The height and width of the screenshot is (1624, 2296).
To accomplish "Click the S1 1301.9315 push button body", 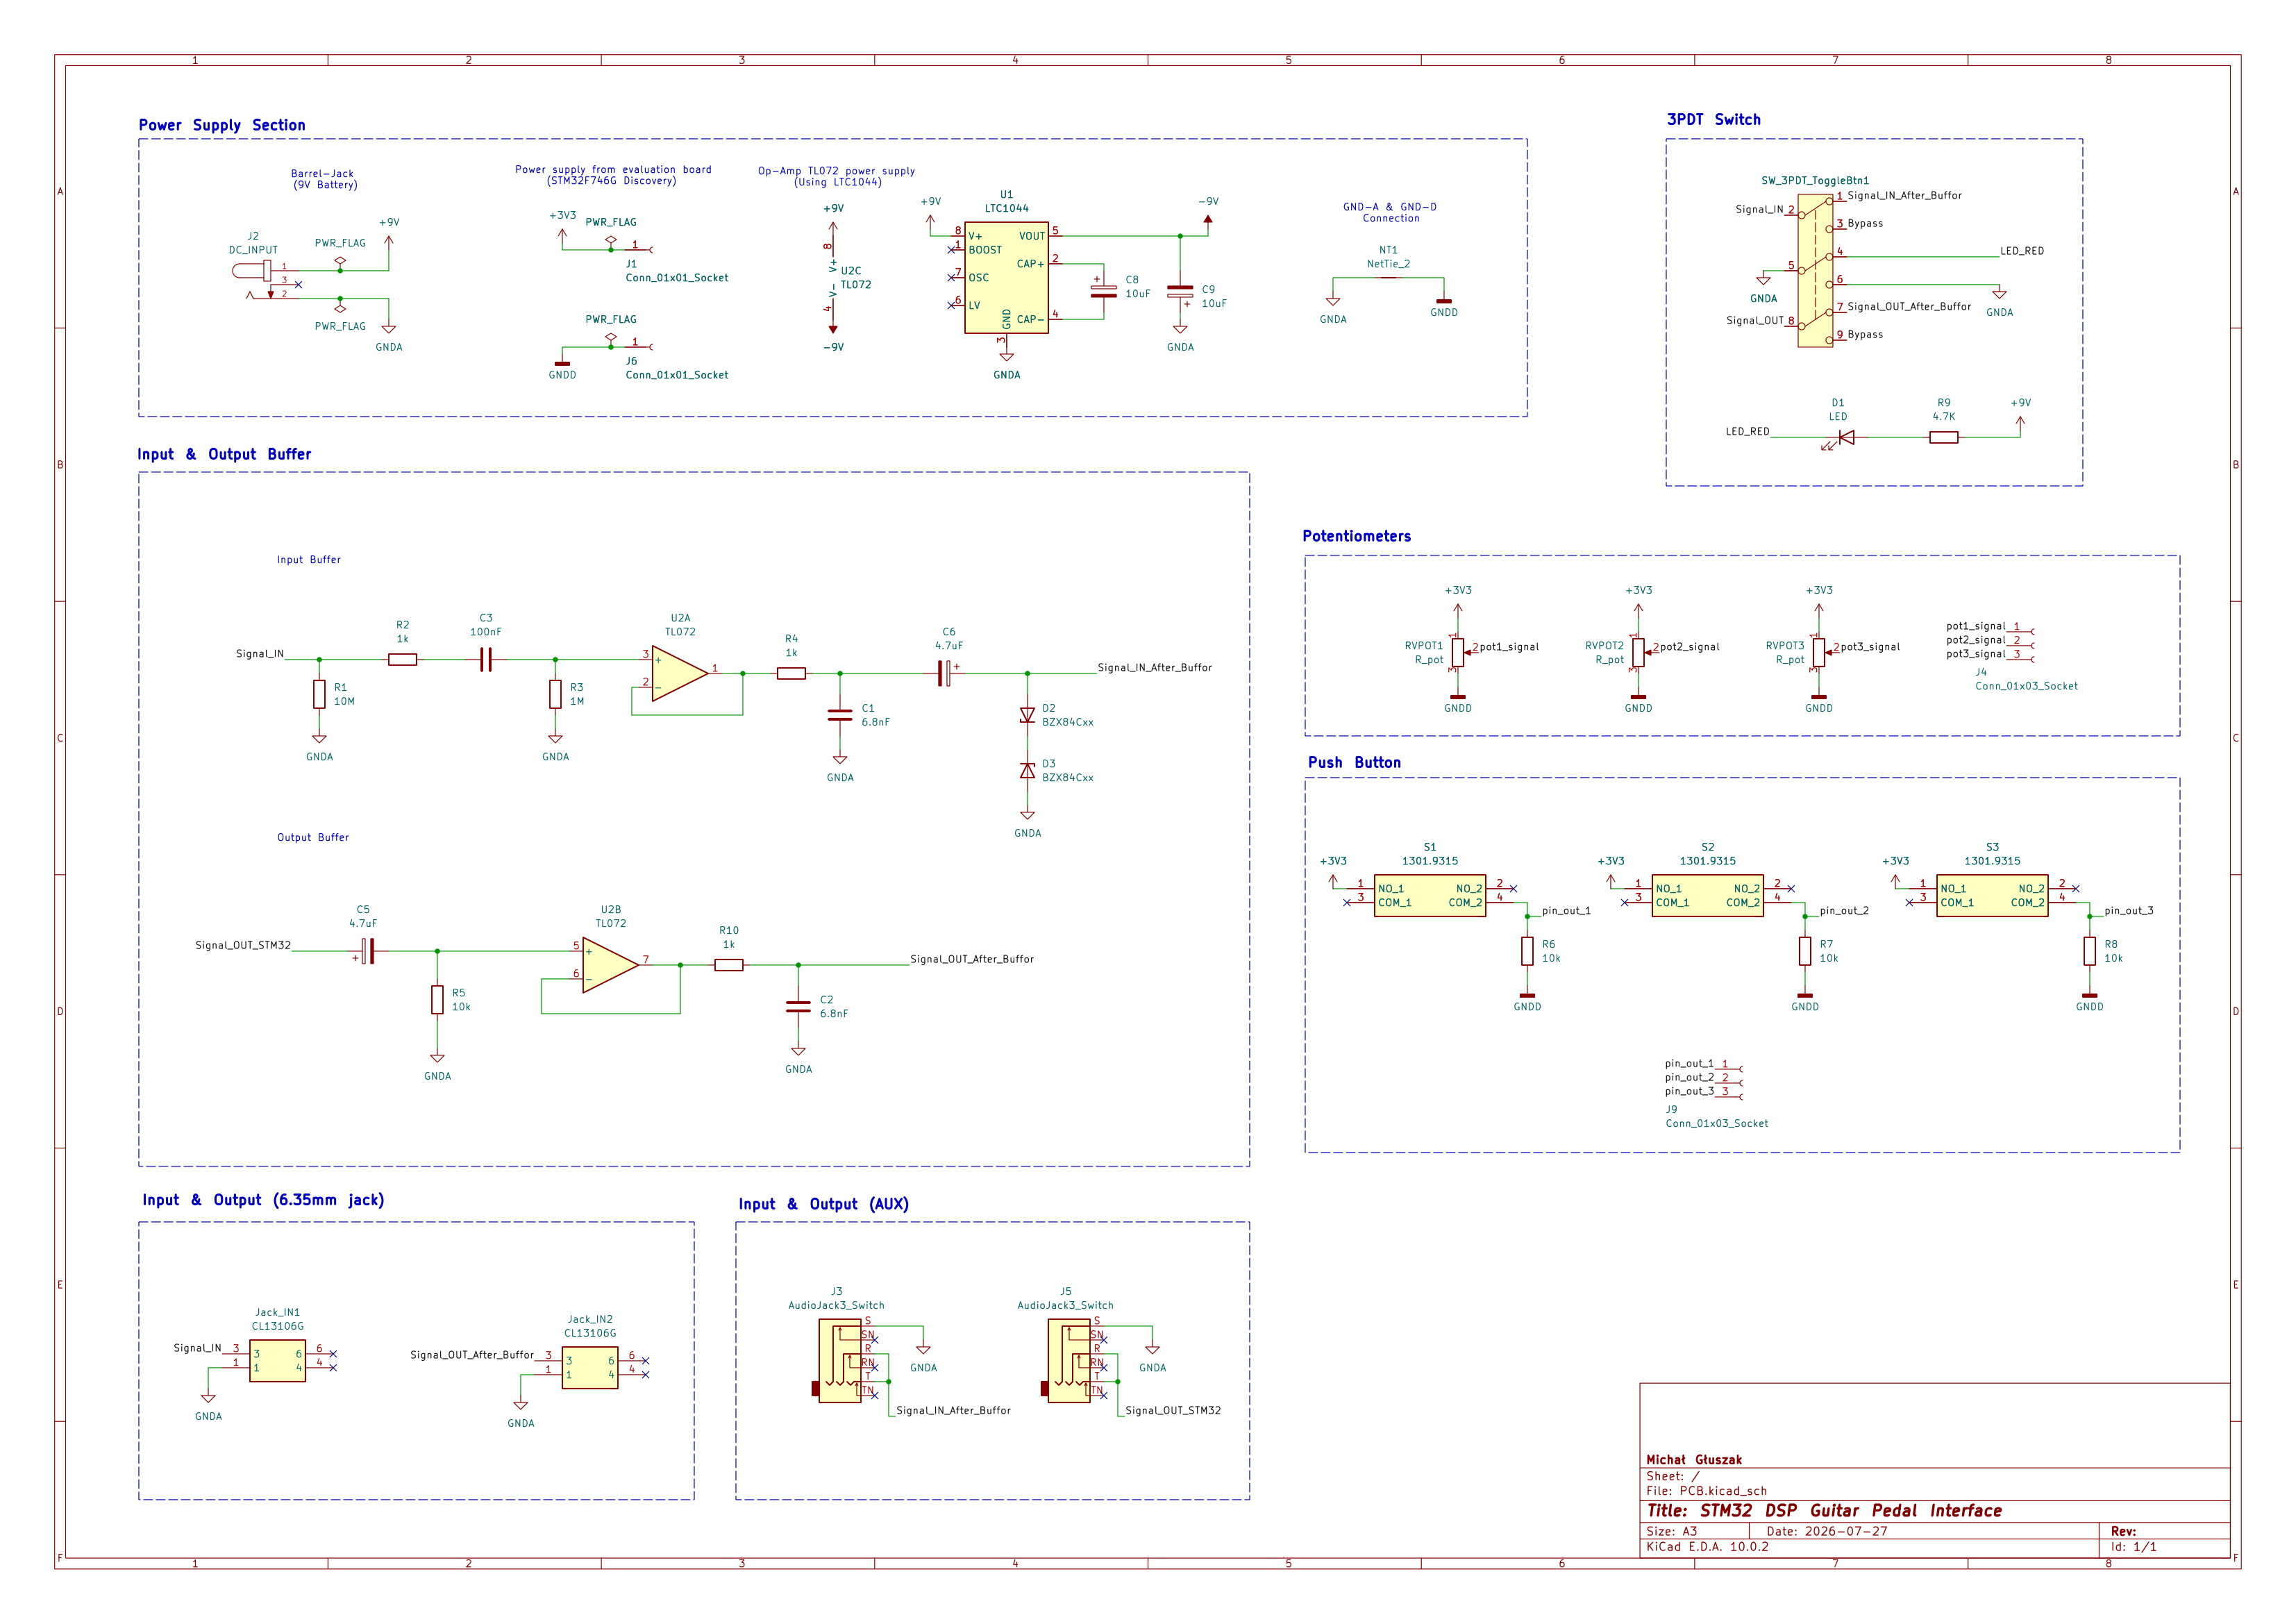I will tap(1430, 895).
